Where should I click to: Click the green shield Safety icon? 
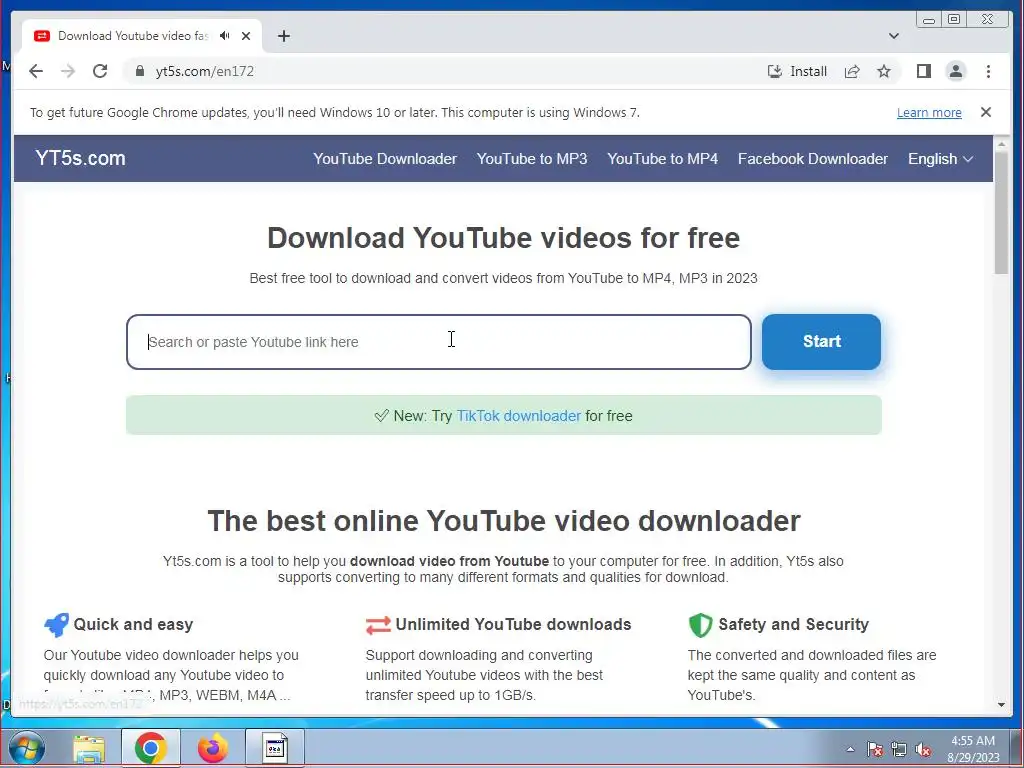pos(700,625)
